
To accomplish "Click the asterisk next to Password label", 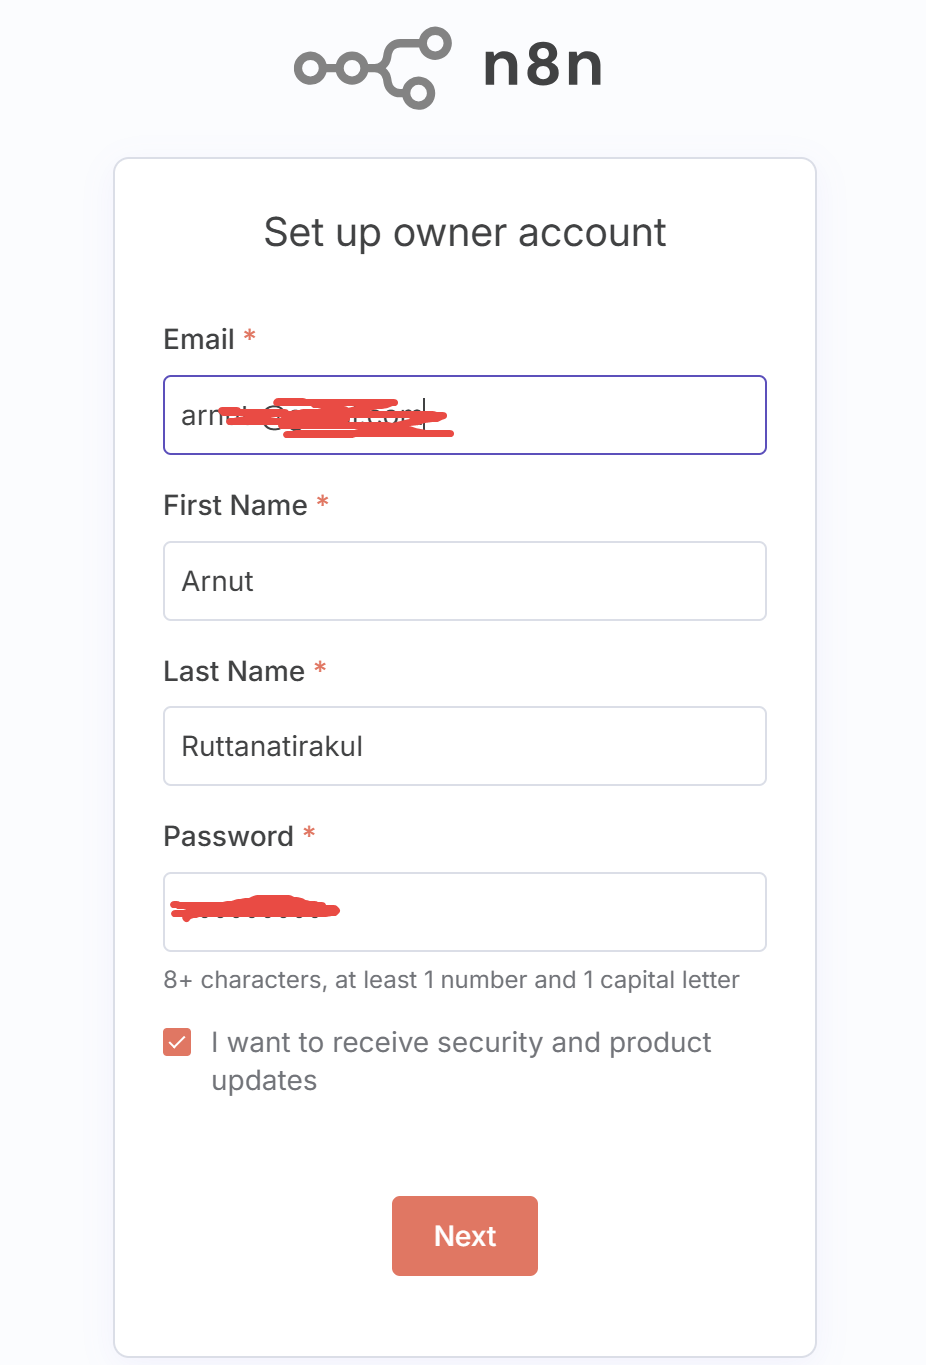I will click(309, 835).
